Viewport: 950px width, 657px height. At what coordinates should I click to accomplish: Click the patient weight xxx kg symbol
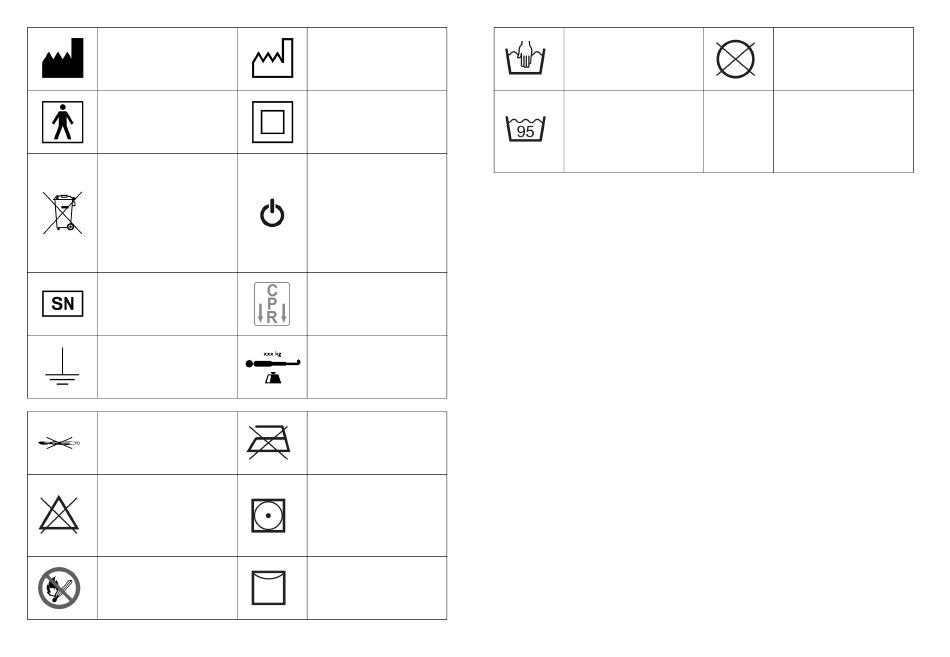pos(273,367)
